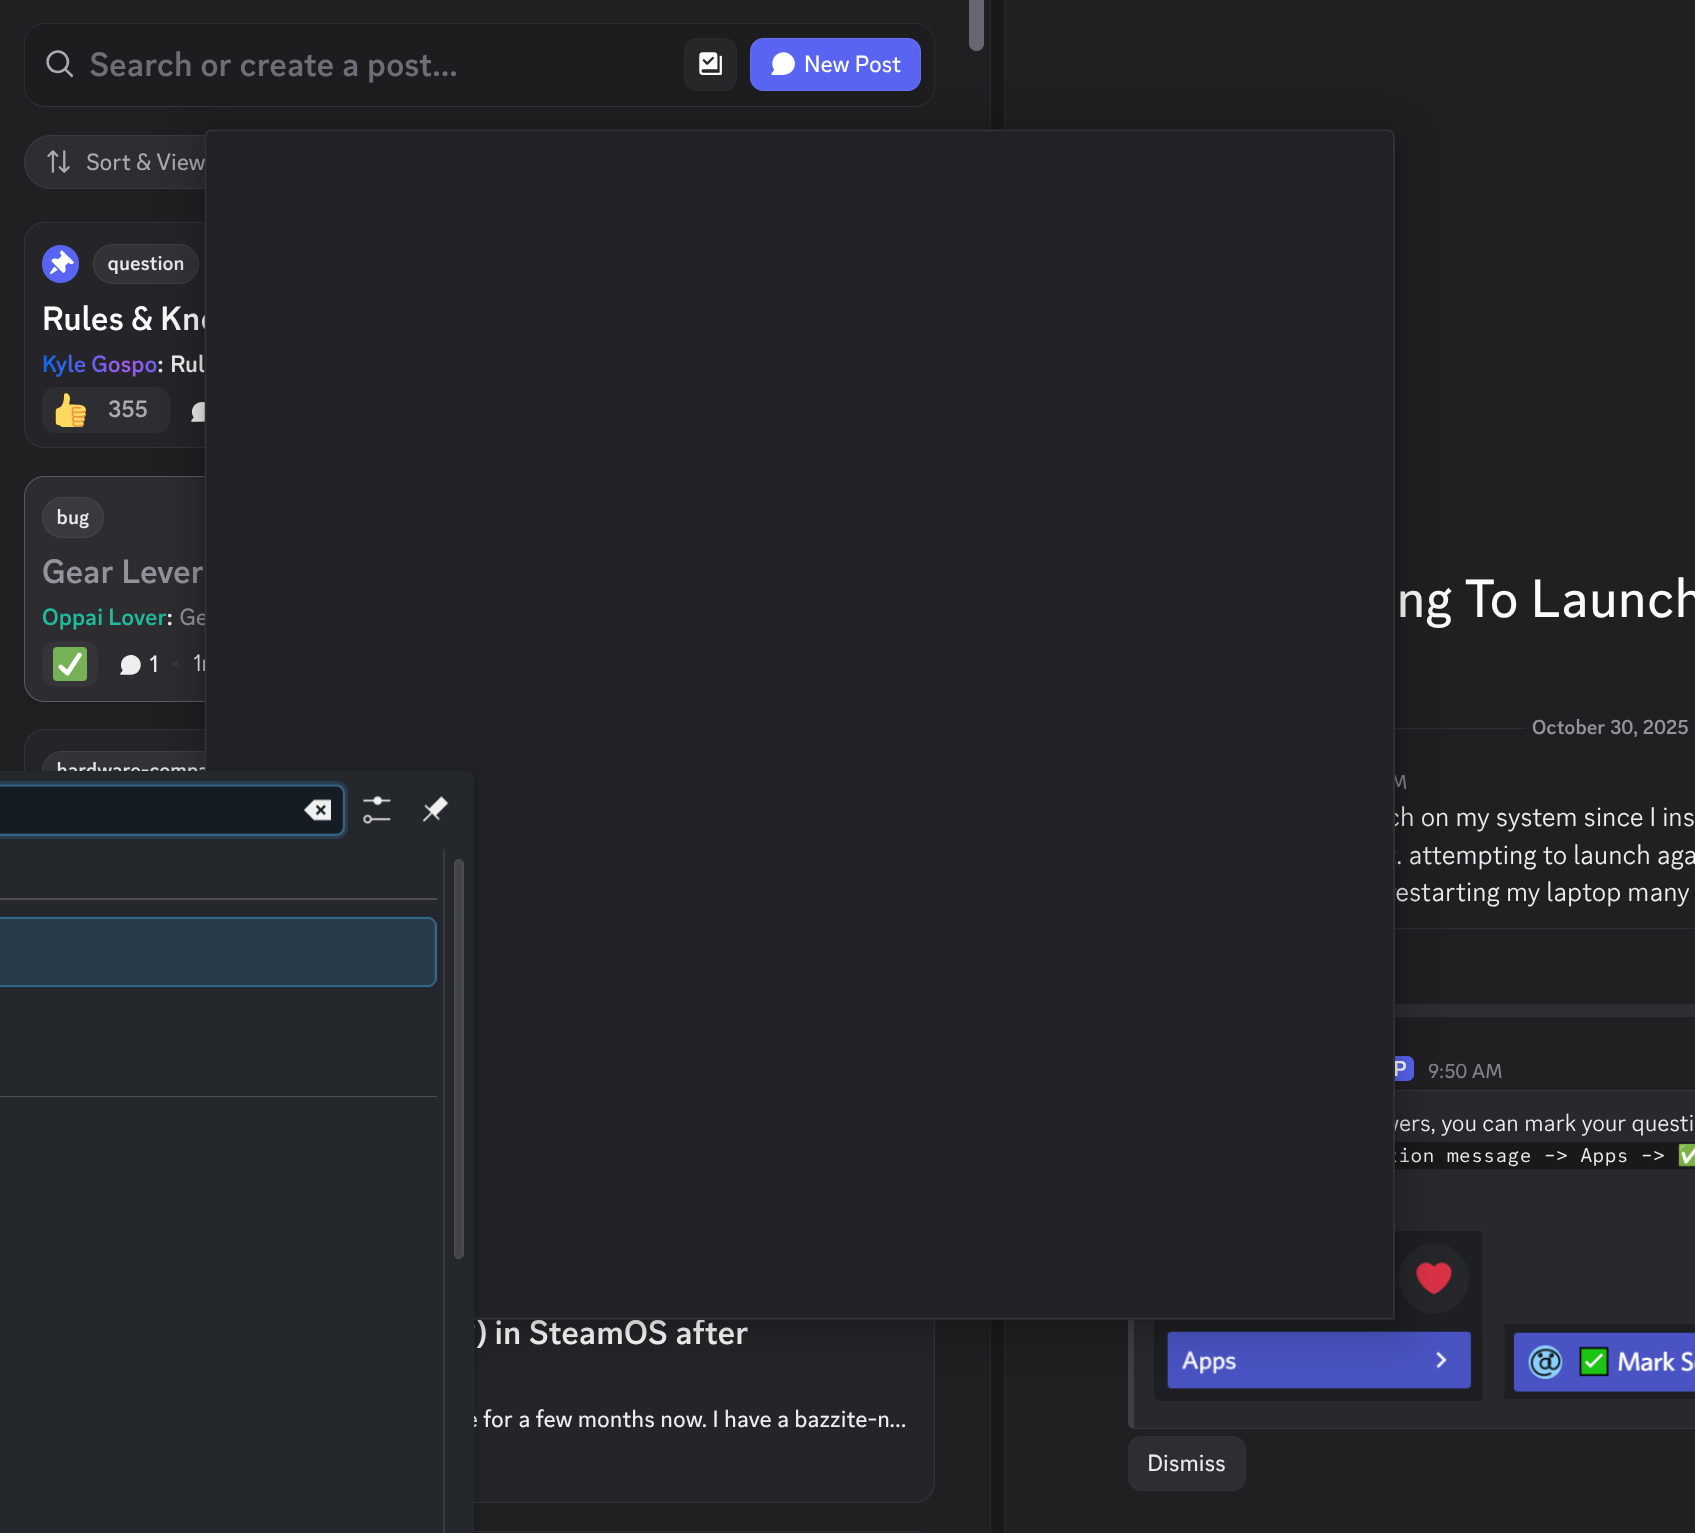Click the "October 30, 2025" date divider
Viewport: 1695px width, 1533px height.
[1610, 727]
